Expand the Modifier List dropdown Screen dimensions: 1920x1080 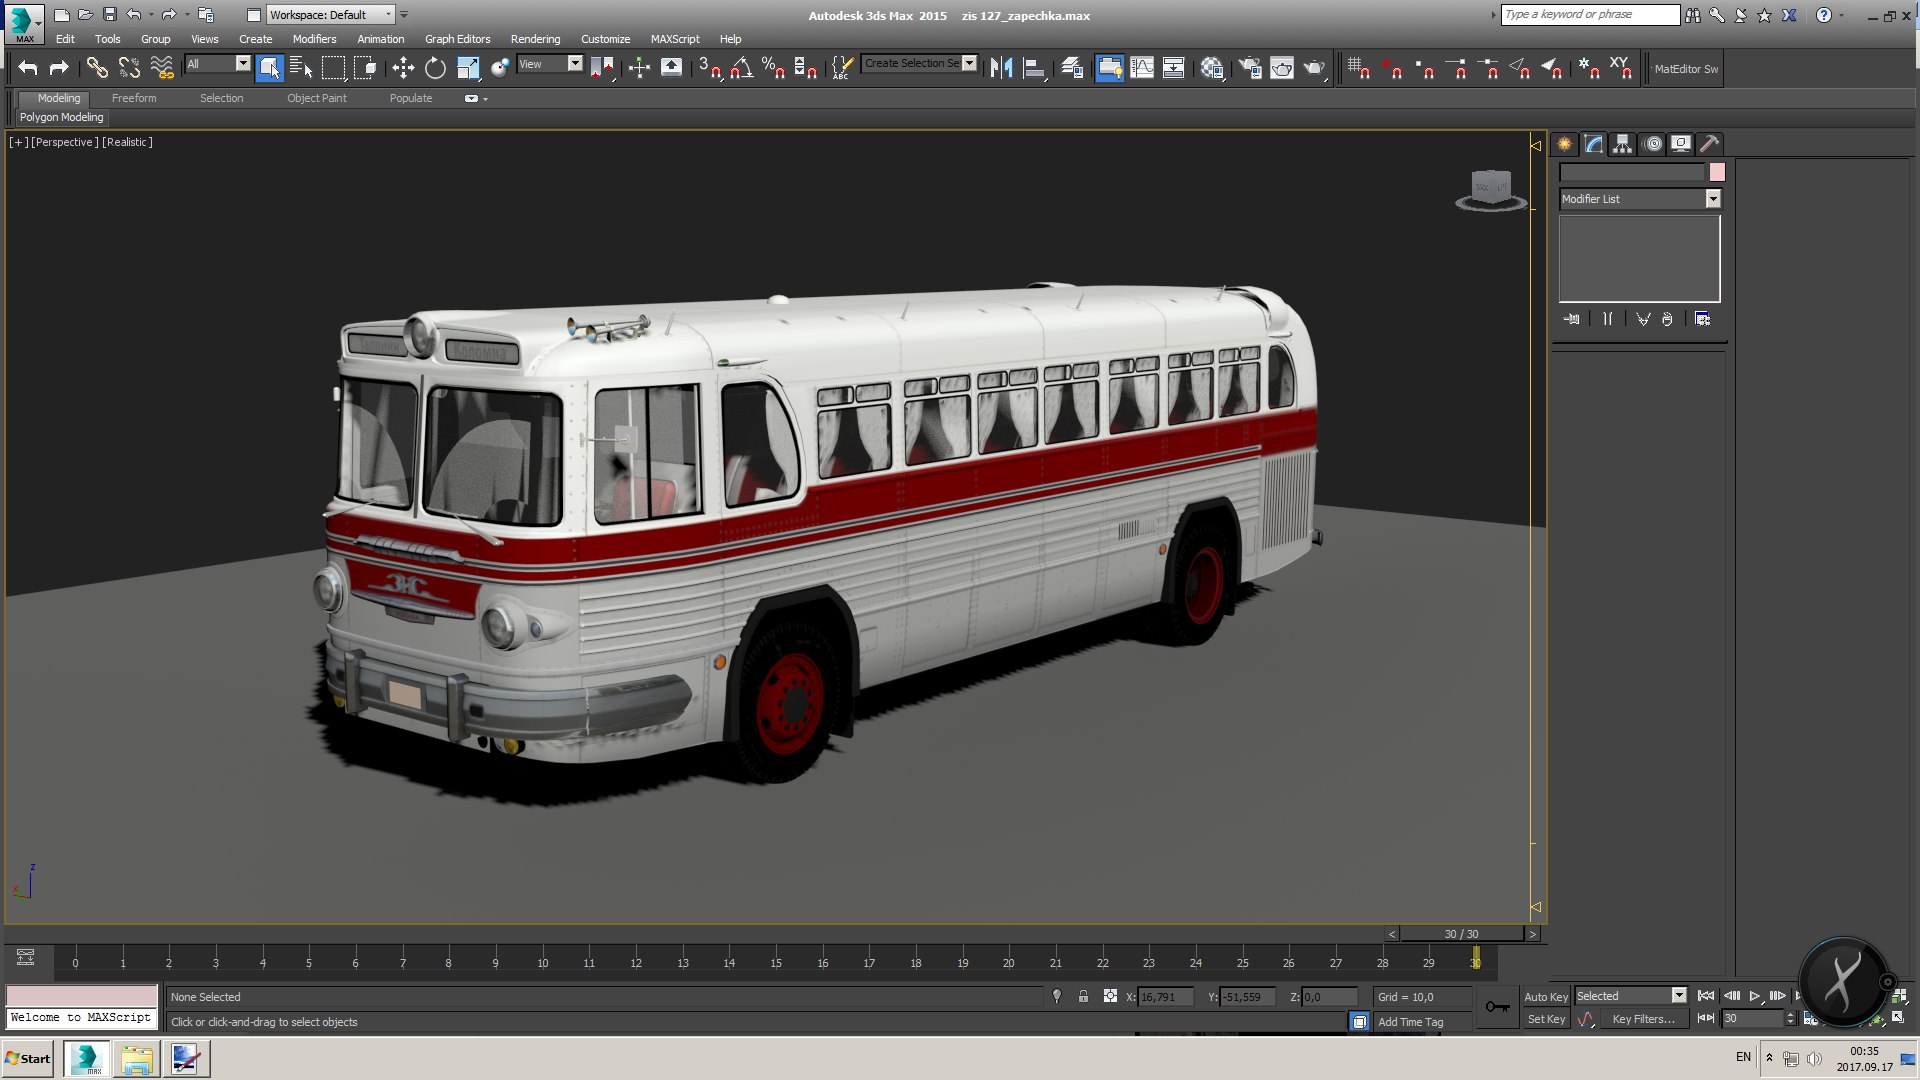(x=1712, y=199)
